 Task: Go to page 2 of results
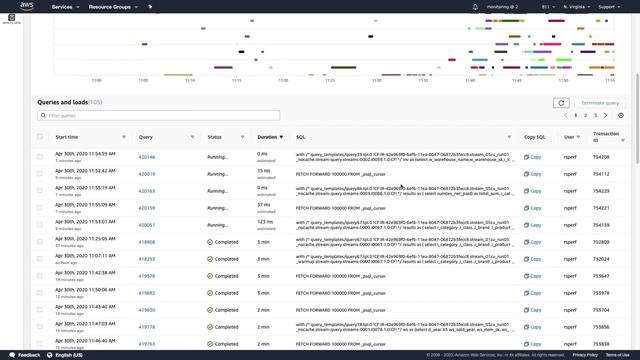pos(586,116)
